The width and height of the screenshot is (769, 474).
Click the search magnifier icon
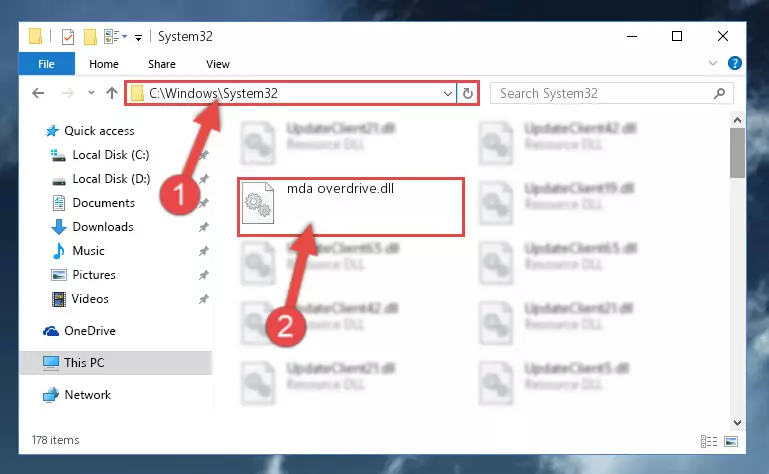pos(719,93)
